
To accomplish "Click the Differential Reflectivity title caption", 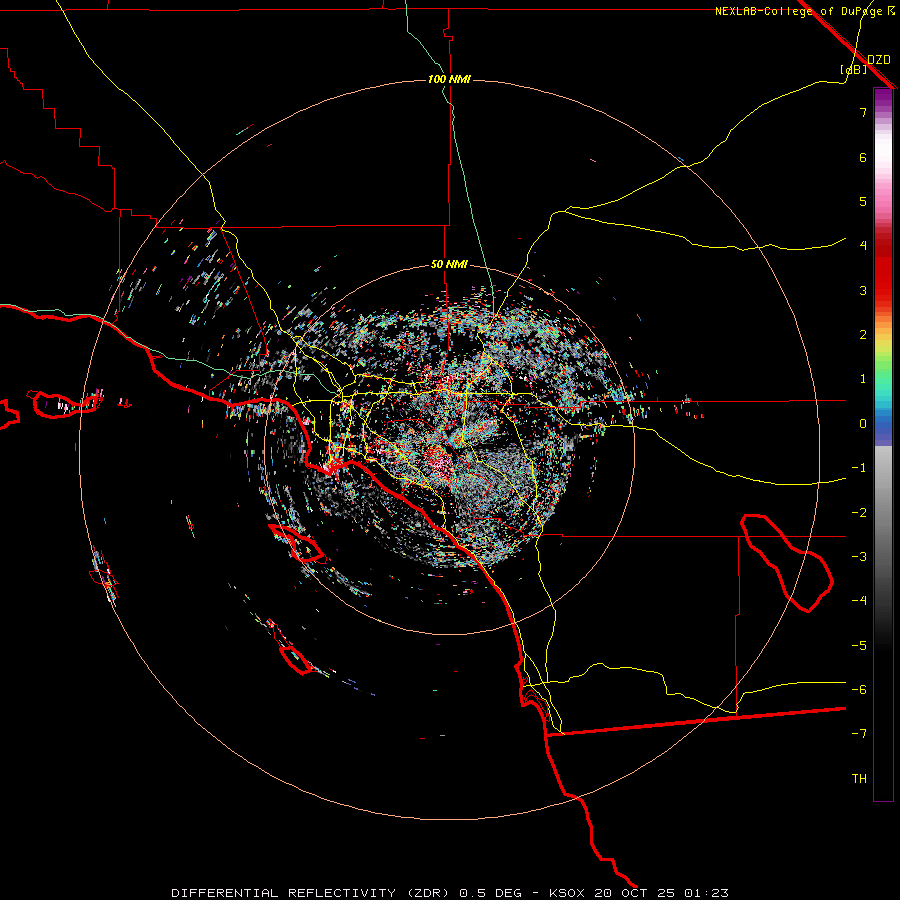I will 450,893.
